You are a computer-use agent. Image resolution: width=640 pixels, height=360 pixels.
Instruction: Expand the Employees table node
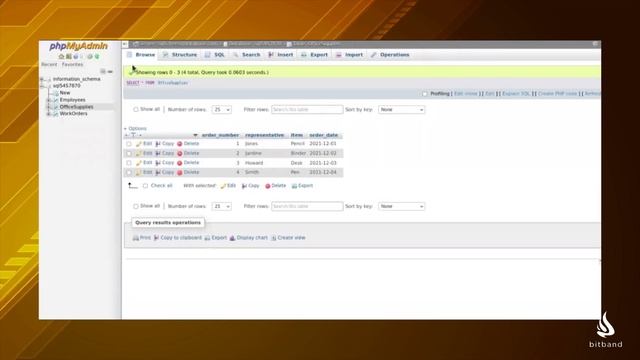tap(49, 100)
